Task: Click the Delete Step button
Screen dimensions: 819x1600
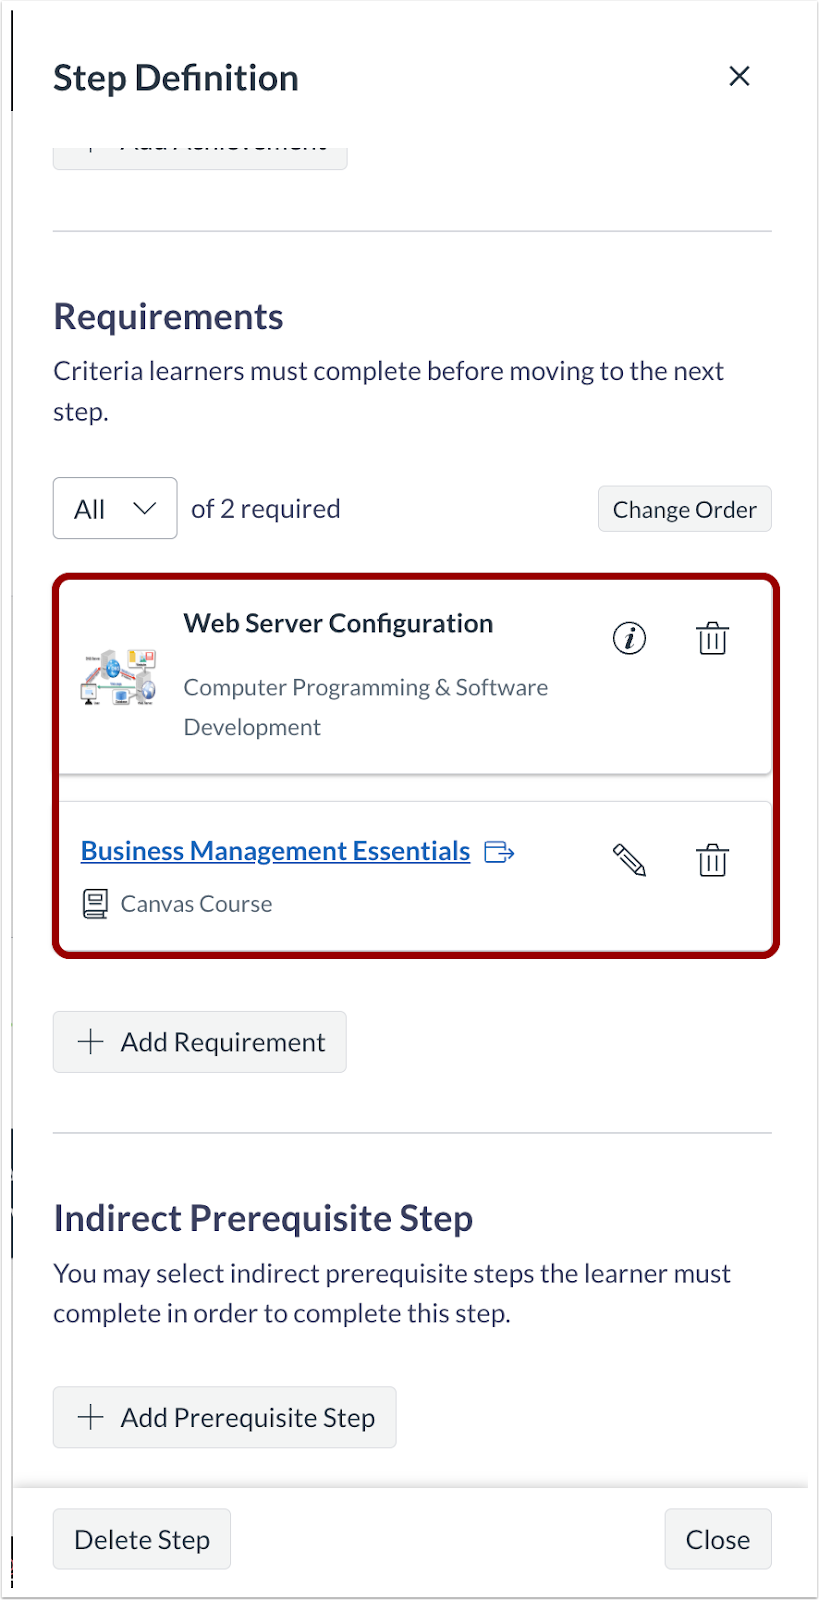Action: pyautogui.click(x=142, y=1539)
